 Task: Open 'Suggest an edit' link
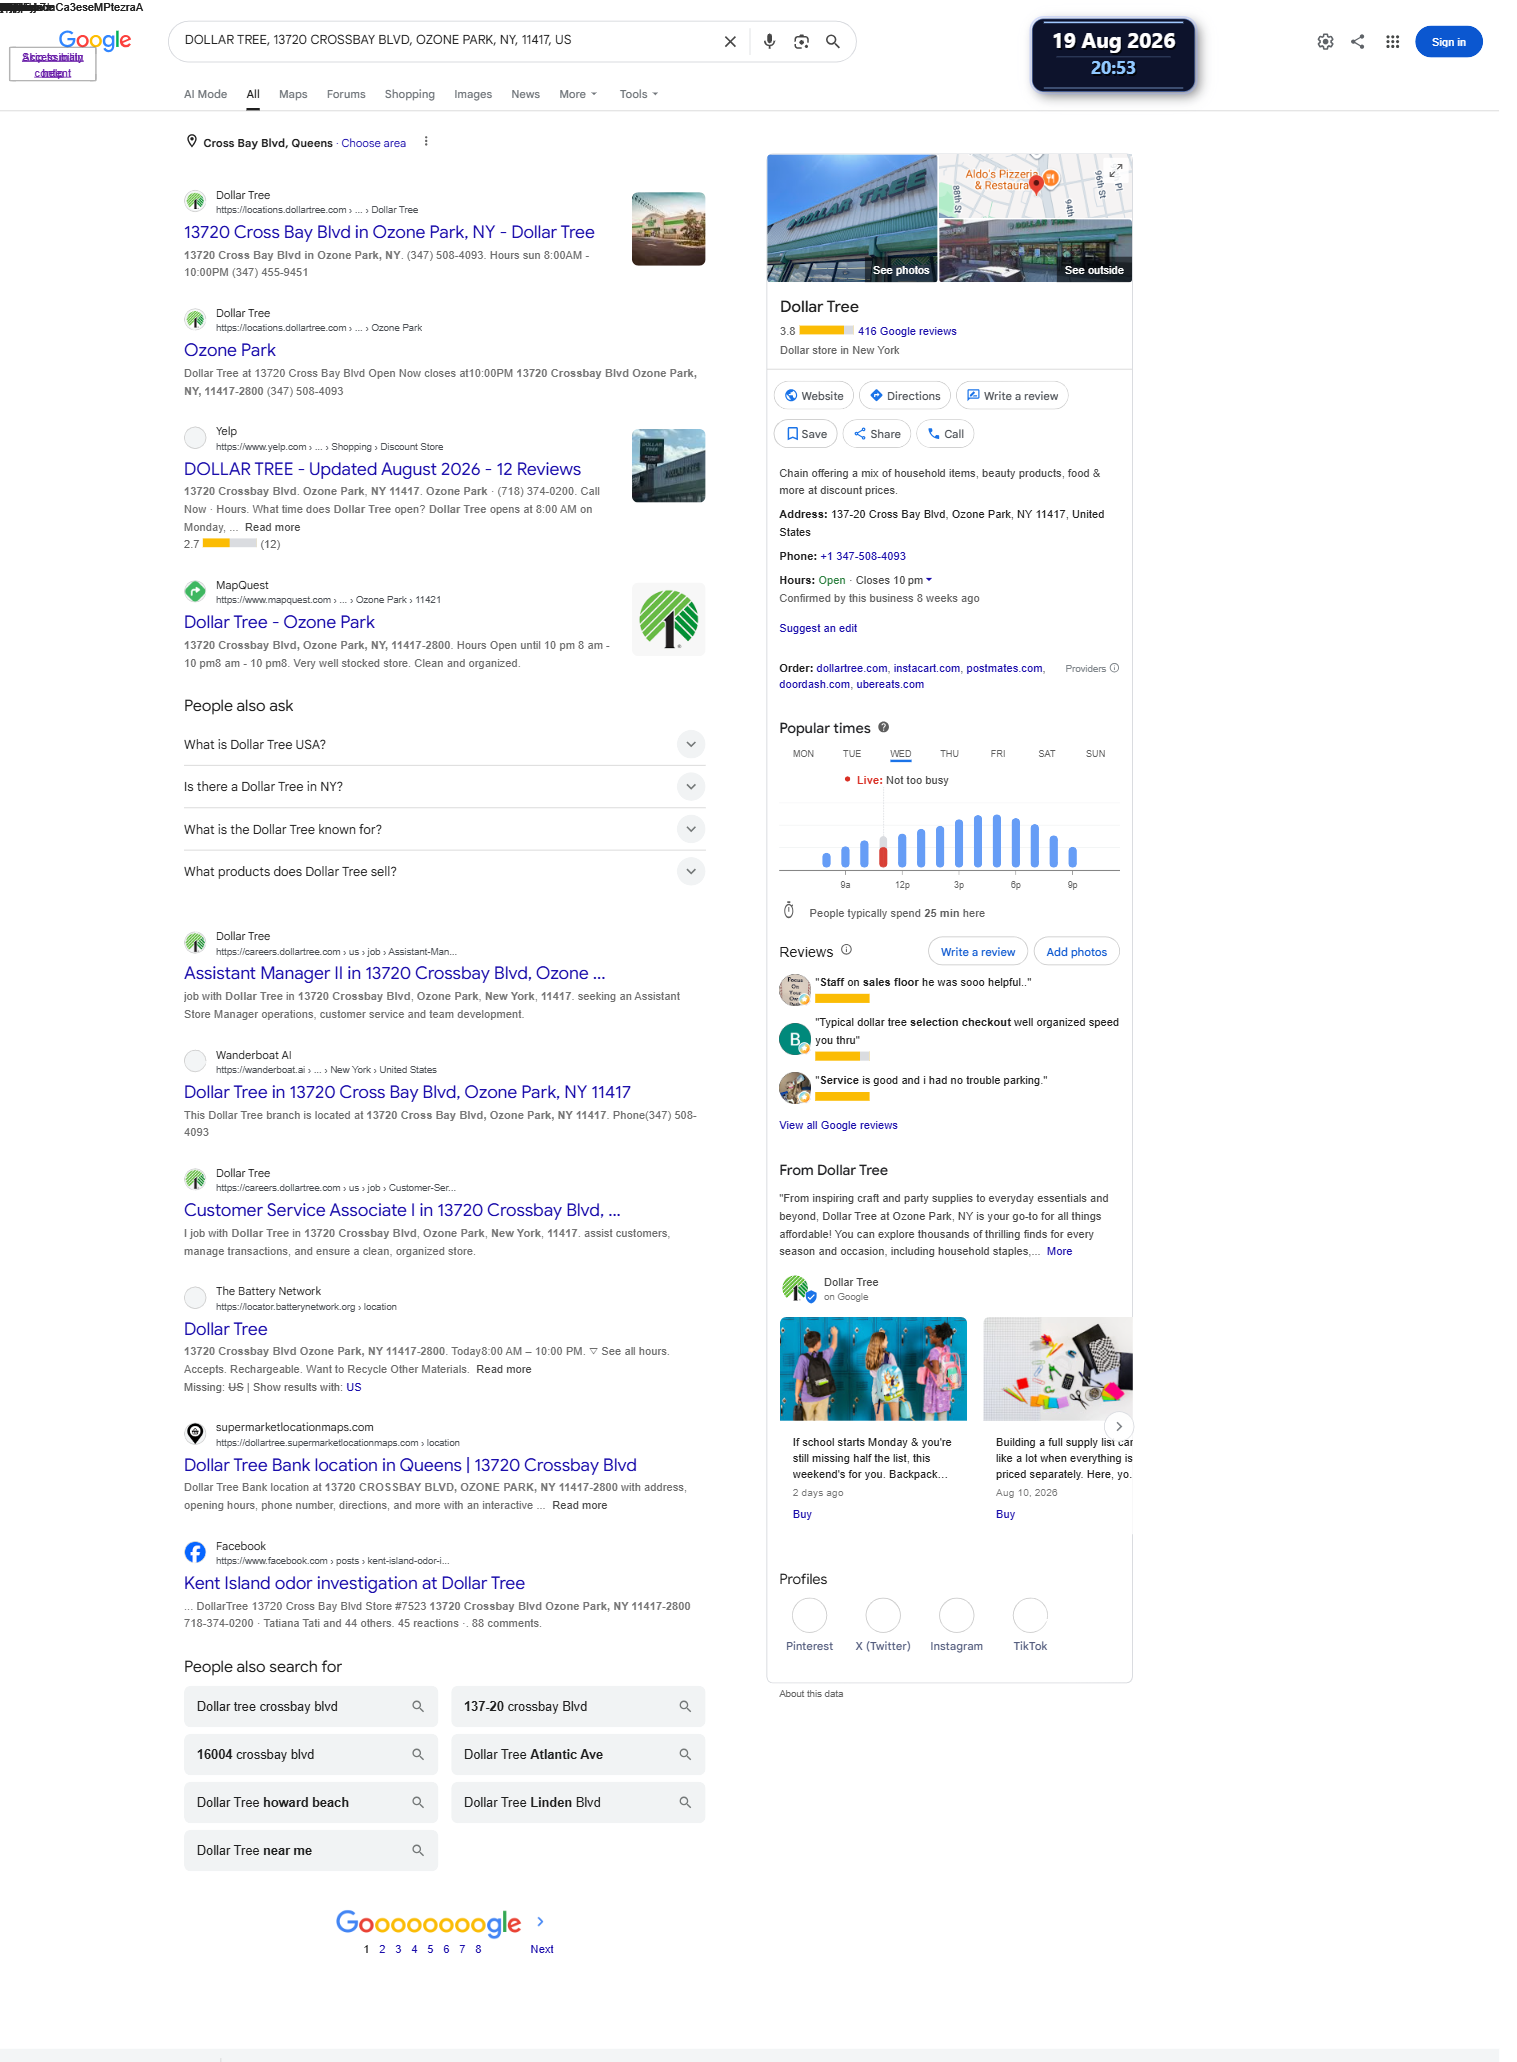click(x=818, y=628)
